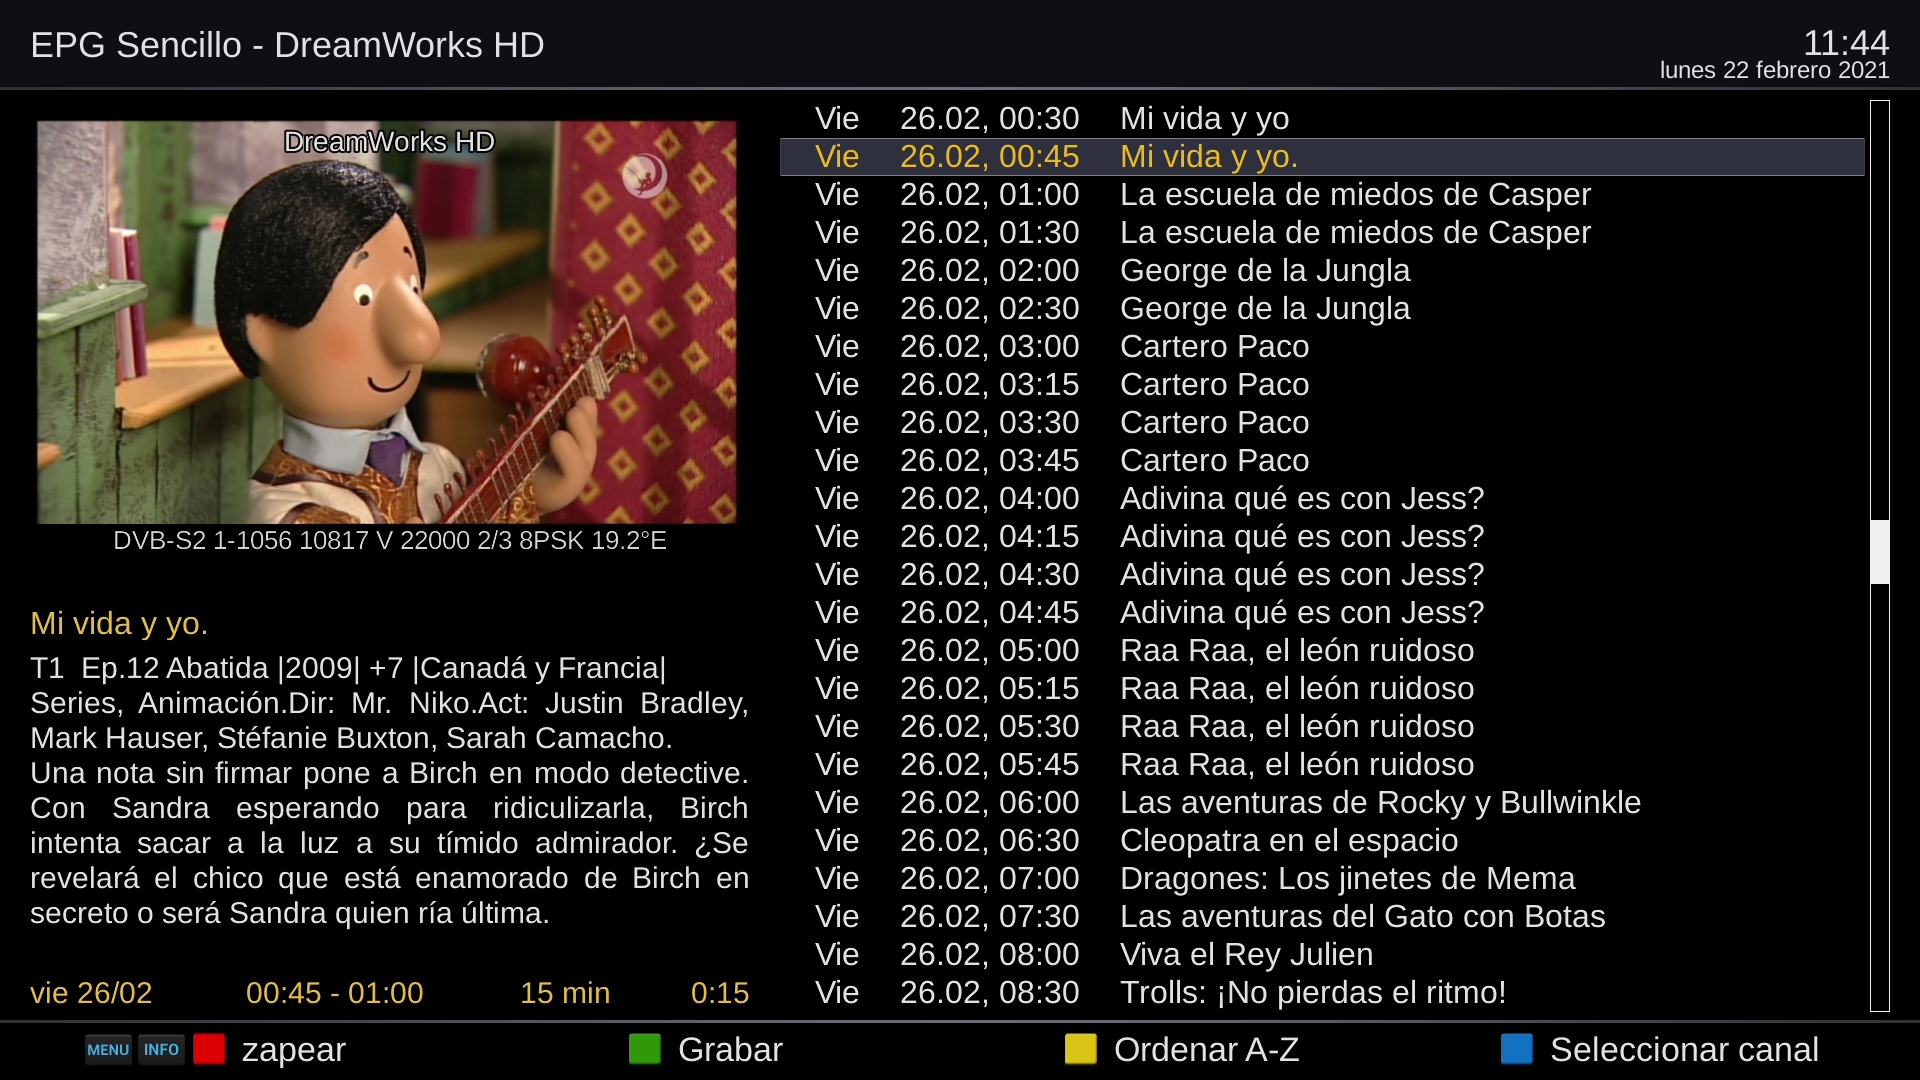
Task: Click the red zapear button
Action: click(x=209, y=1050)
